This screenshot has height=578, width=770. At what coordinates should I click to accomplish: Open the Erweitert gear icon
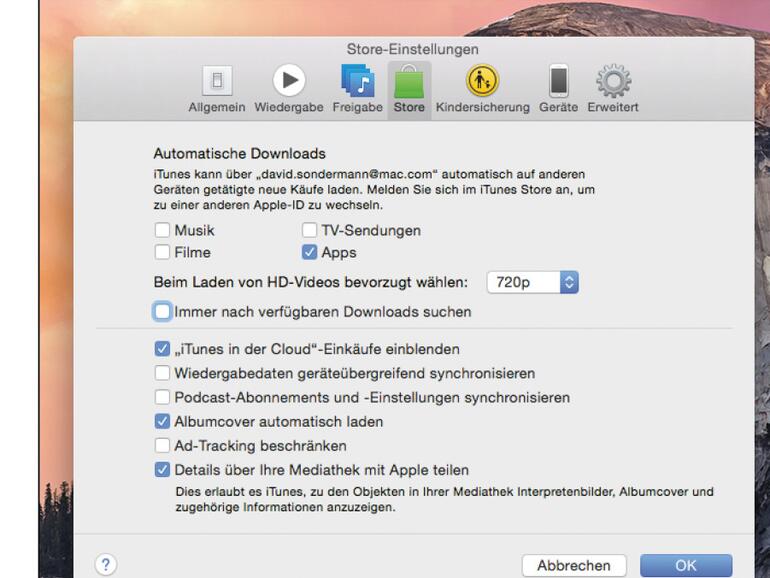613,81
